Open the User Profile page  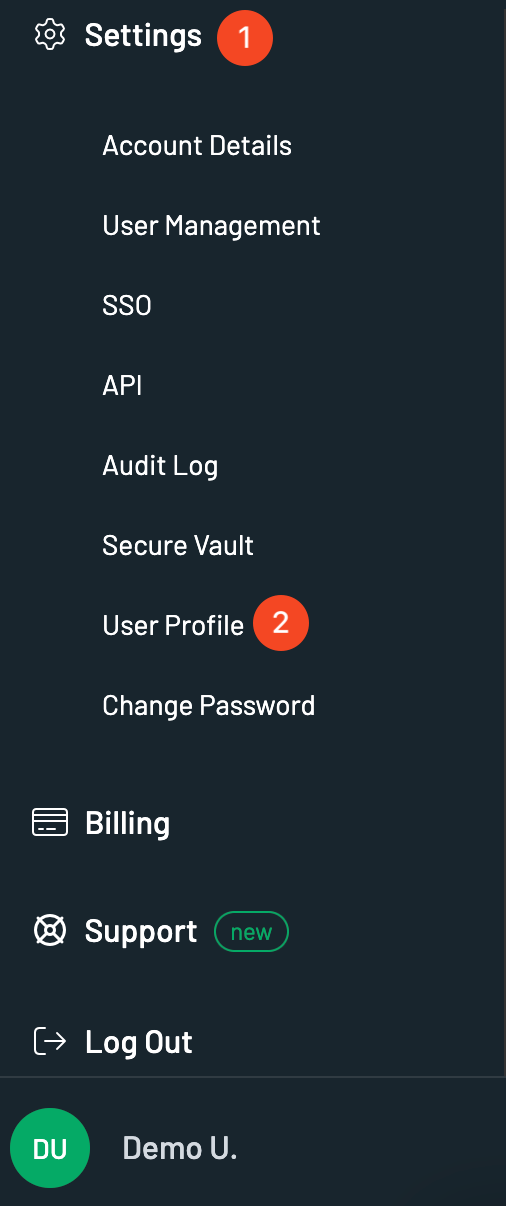point(173,626)
